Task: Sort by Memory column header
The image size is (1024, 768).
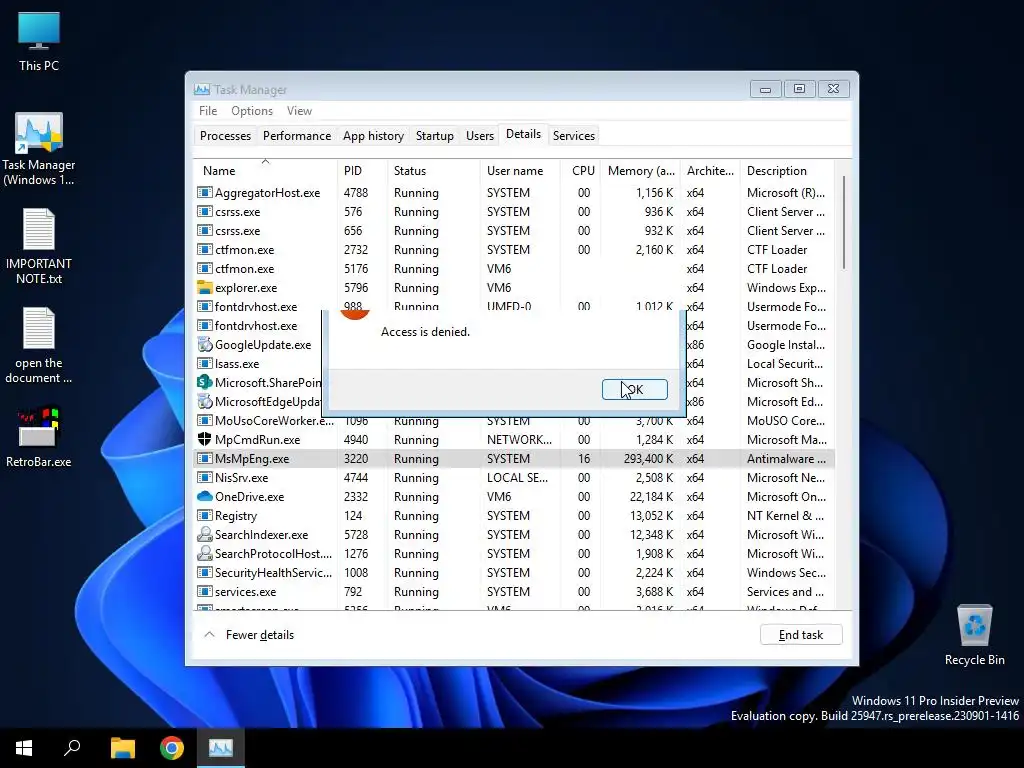Action: click(x=641, y=170)
